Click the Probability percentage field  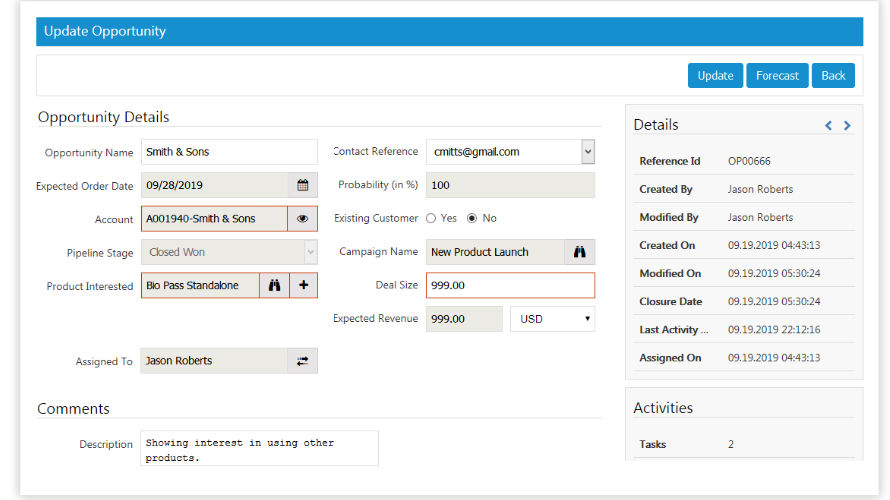(x=510, y=185)
